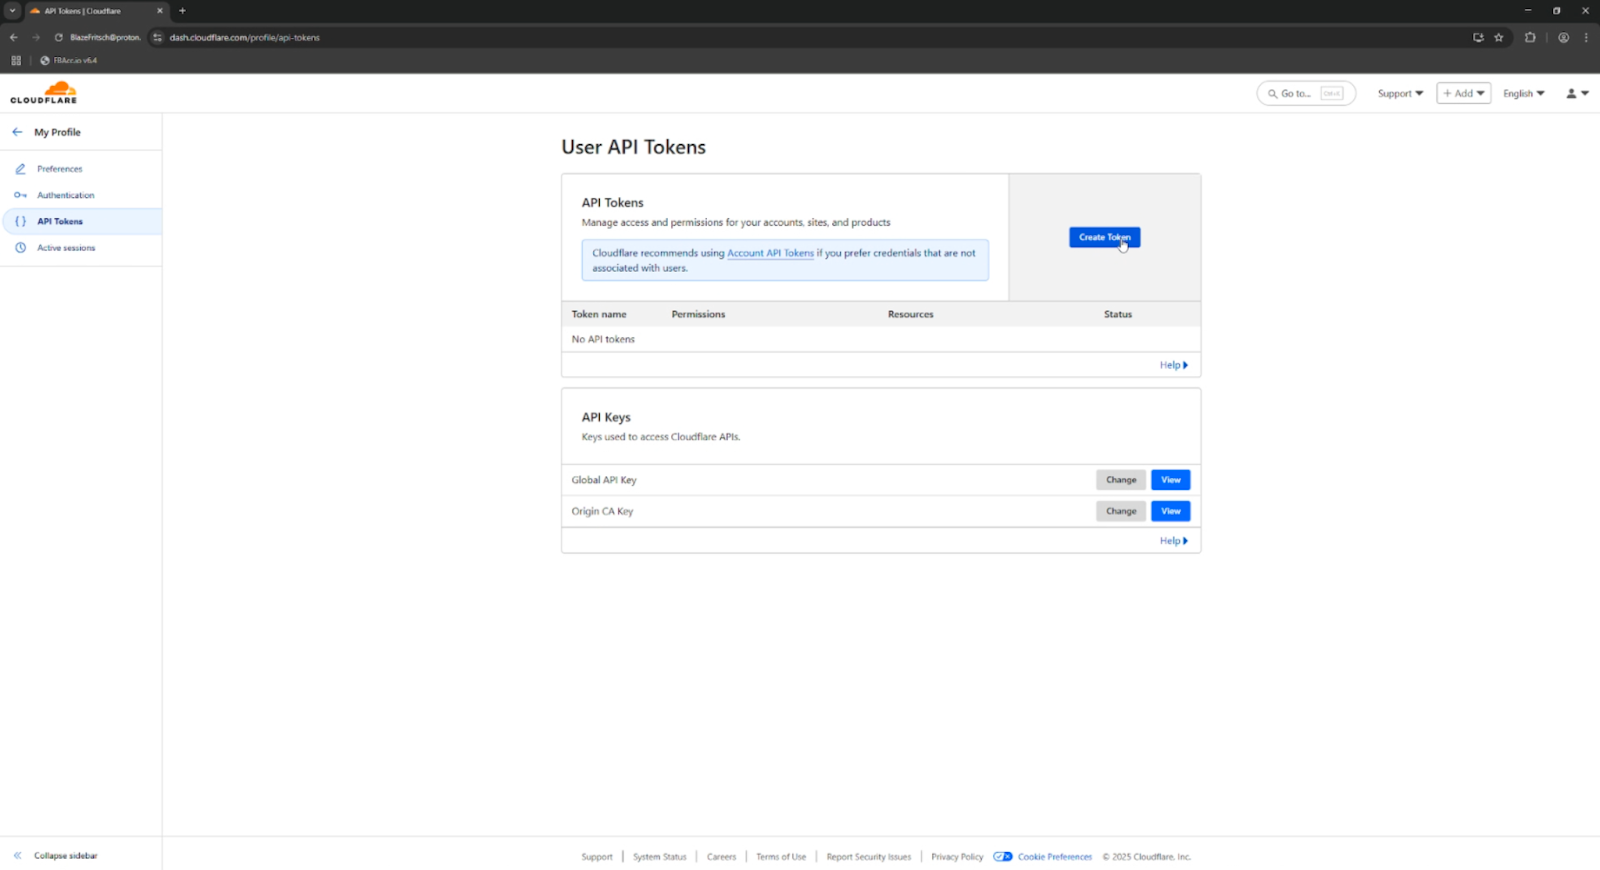Change the Global API Key

[x=1121, y=480]
